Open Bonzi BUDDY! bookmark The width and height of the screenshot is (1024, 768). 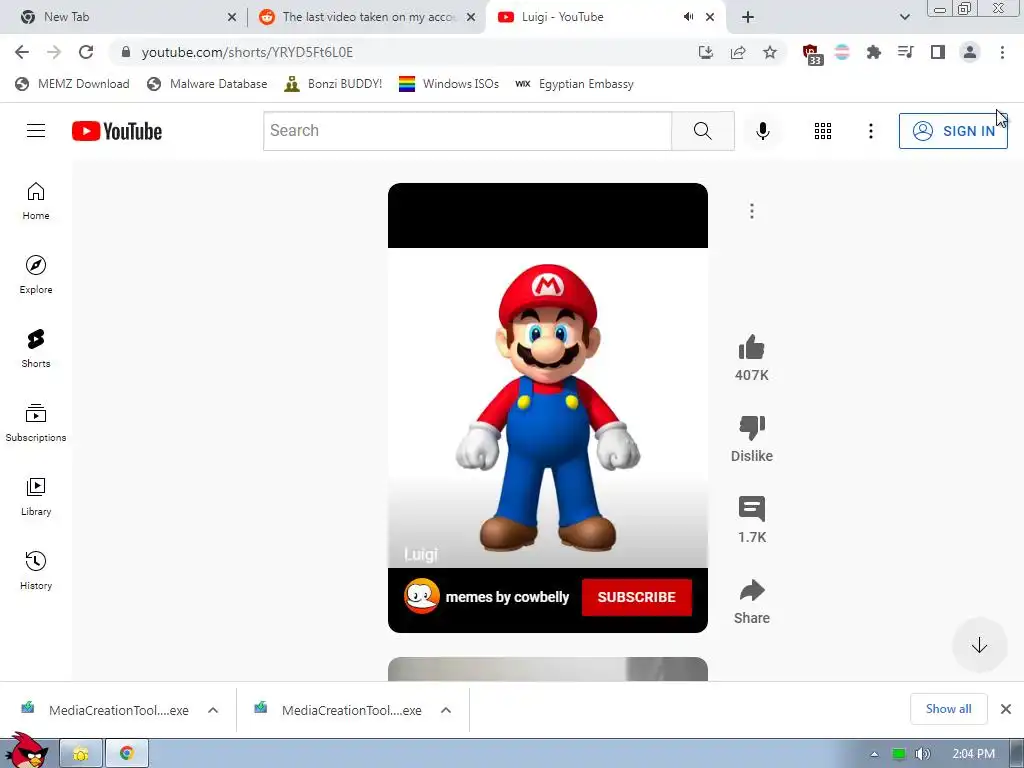click(x=333, y=84)
